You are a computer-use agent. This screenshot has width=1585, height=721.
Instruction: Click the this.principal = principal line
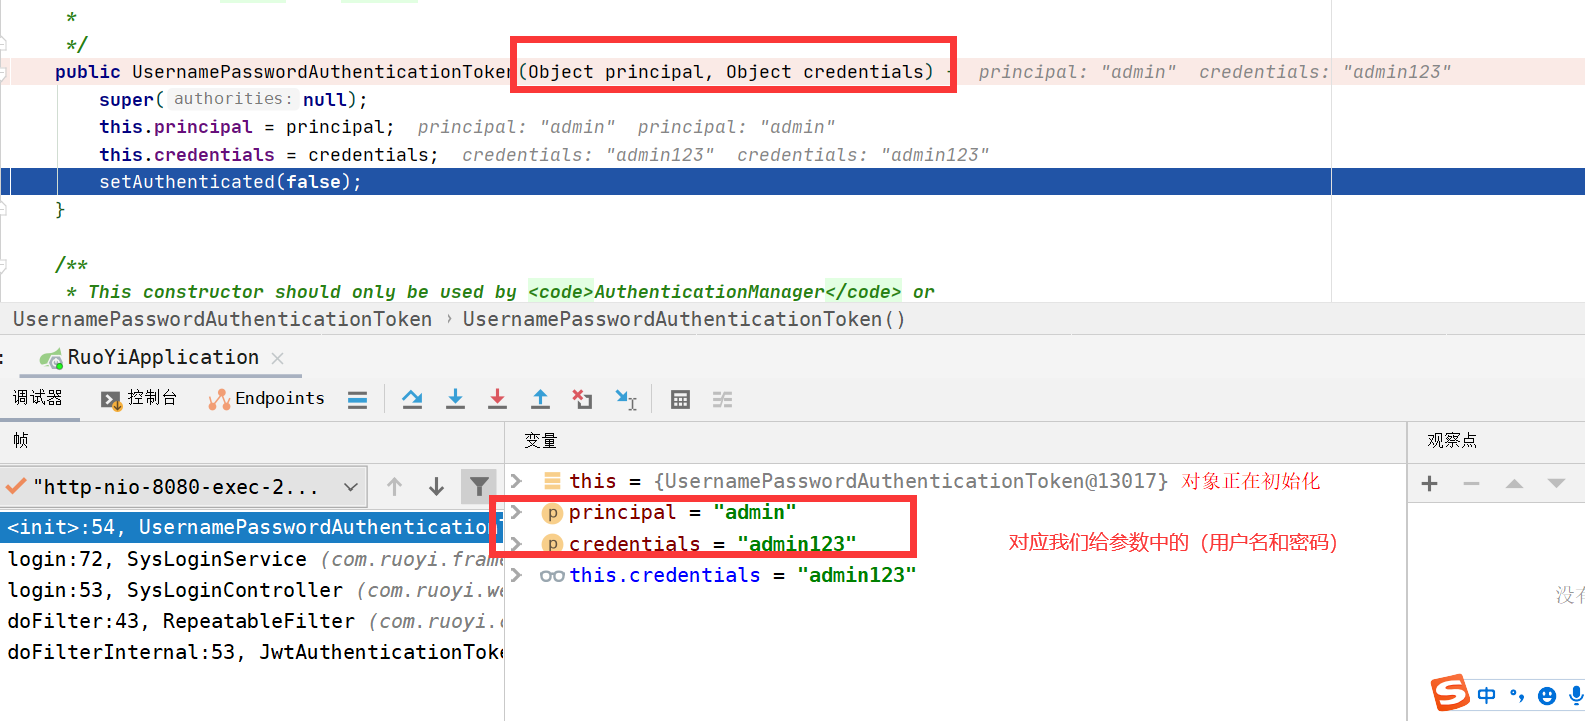246,127
